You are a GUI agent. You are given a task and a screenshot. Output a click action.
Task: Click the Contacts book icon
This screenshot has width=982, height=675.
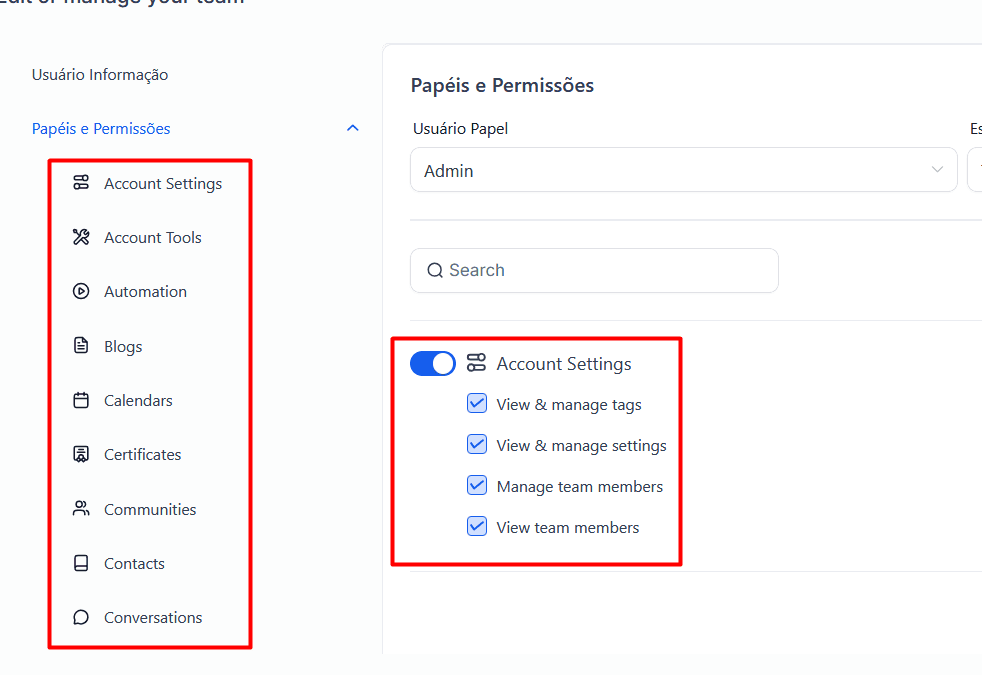81,563
